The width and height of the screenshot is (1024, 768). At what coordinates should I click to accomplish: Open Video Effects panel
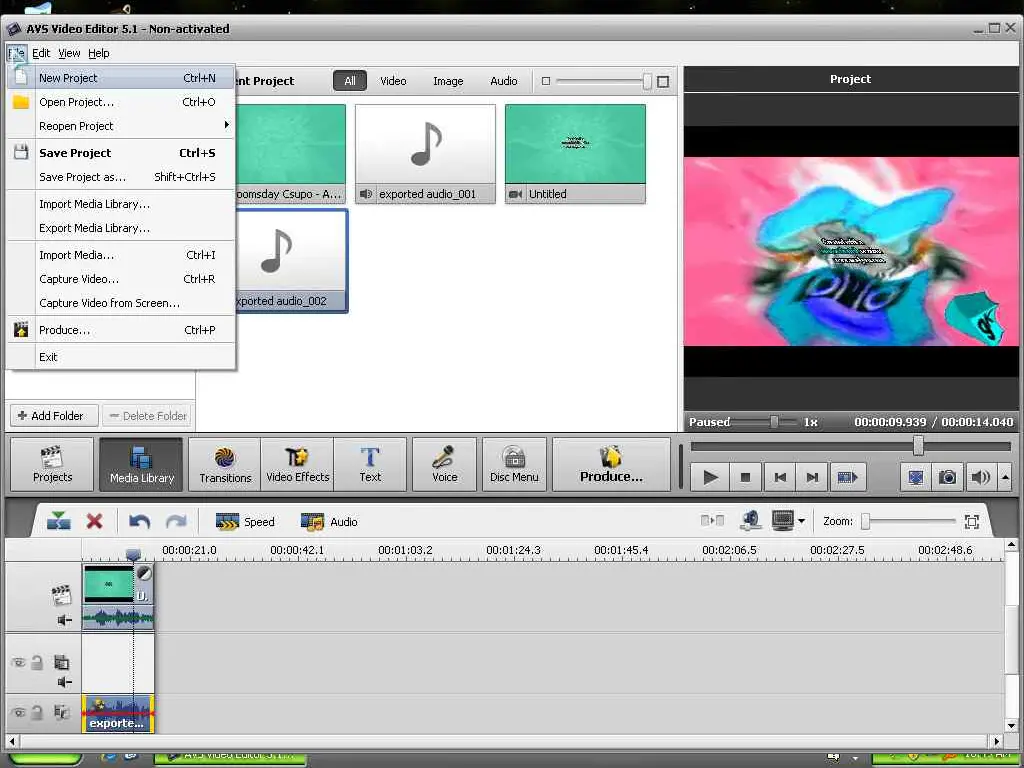pyautogui.click(x=297, y=464)
